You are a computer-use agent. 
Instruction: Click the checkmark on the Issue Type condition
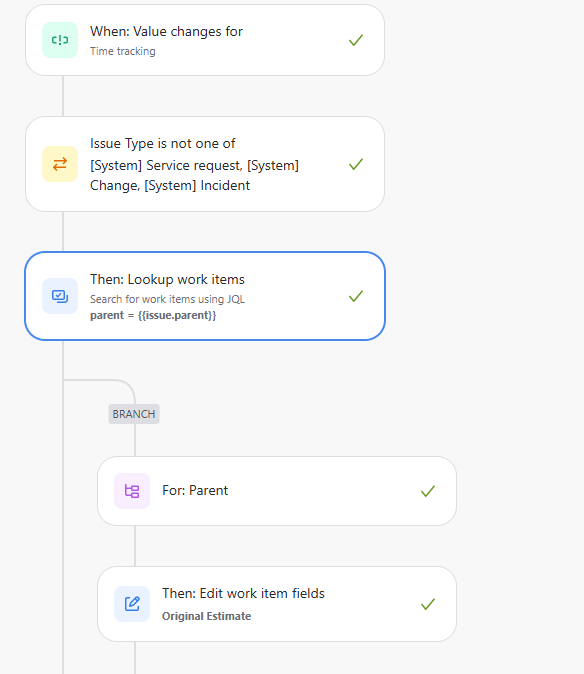tap(356, 164)
